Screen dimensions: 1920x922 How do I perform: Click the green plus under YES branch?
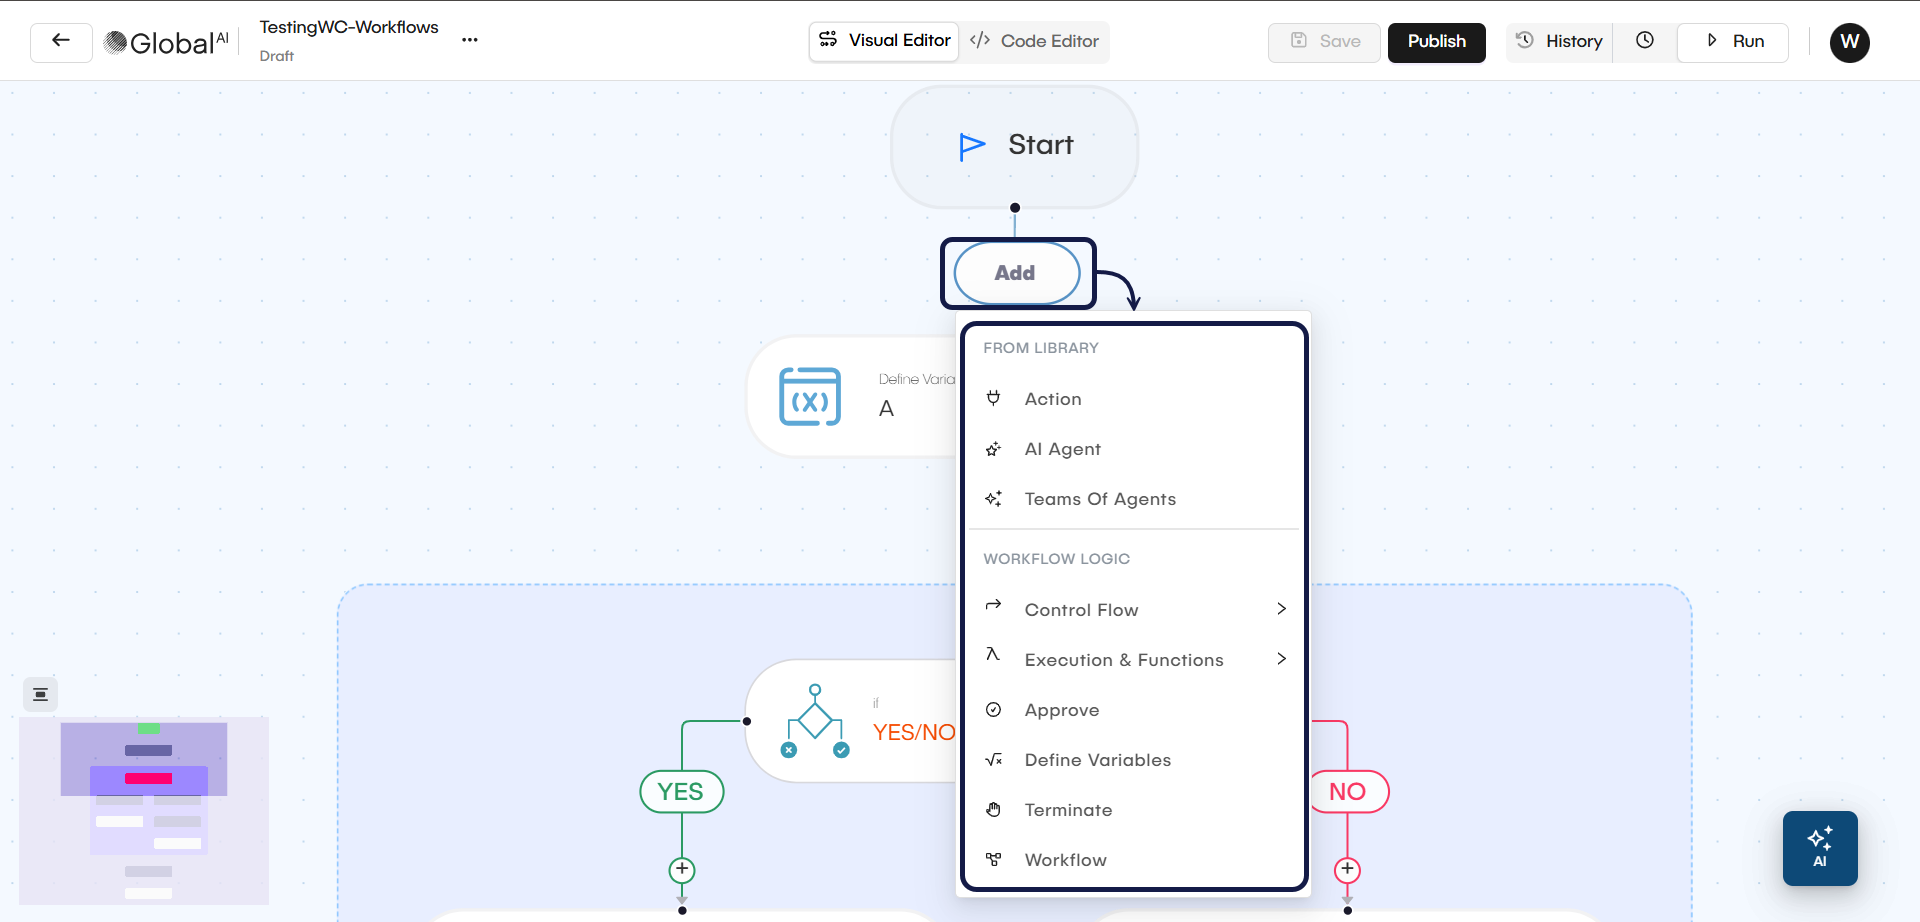click(x=682, y=869)
